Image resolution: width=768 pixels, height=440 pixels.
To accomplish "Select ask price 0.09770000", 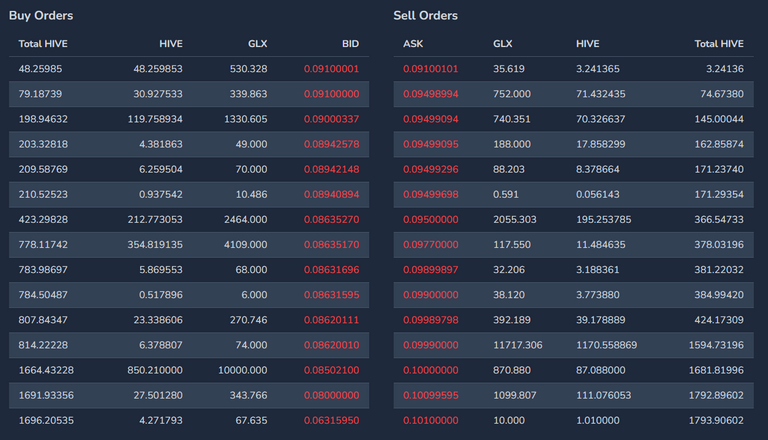I will coord(431,244).
